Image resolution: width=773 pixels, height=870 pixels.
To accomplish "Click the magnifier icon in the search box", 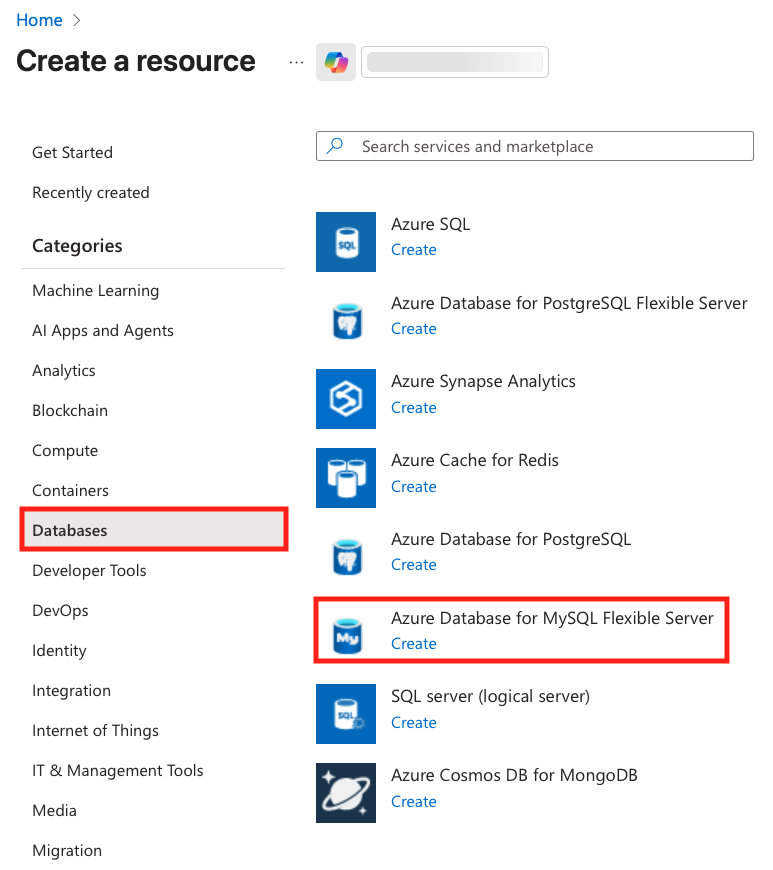I will pos(335,146).
